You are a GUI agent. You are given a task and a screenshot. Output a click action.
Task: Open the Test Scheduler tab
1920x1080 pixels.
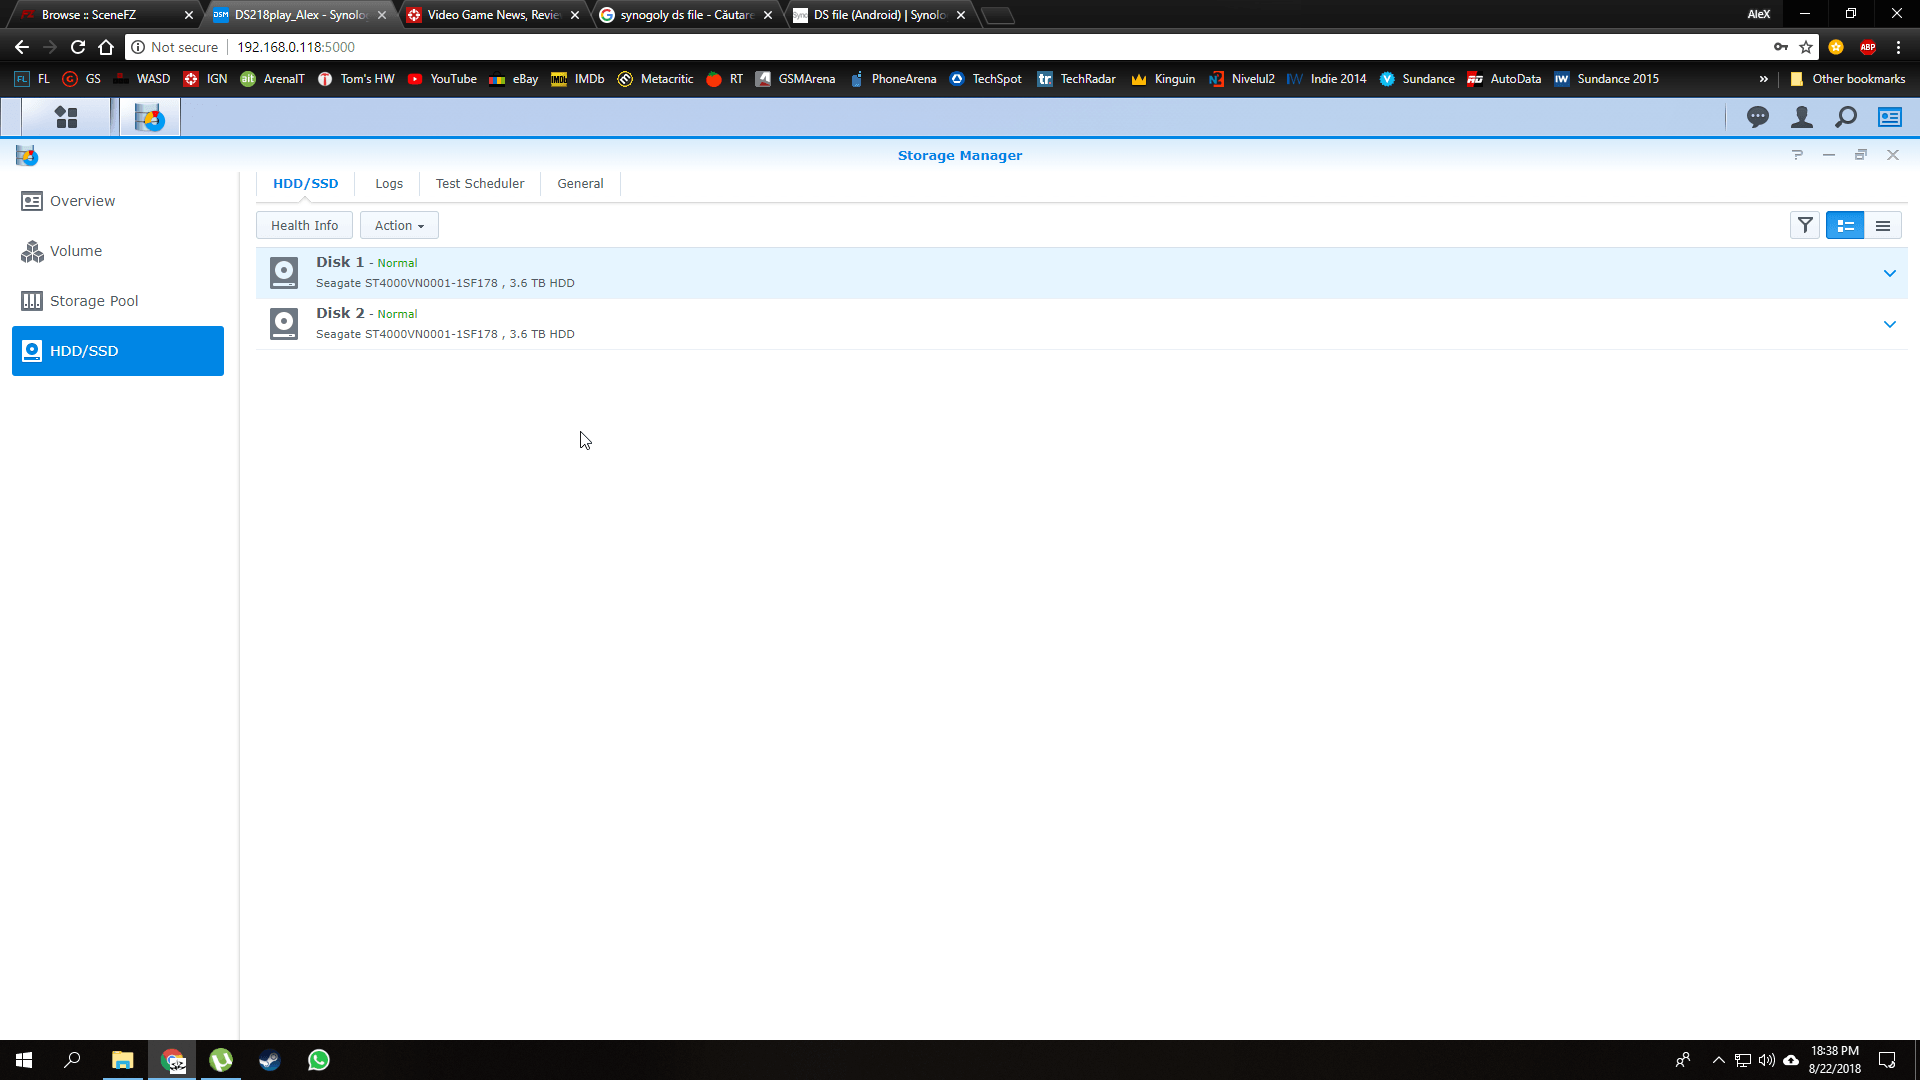pos(479,184)
